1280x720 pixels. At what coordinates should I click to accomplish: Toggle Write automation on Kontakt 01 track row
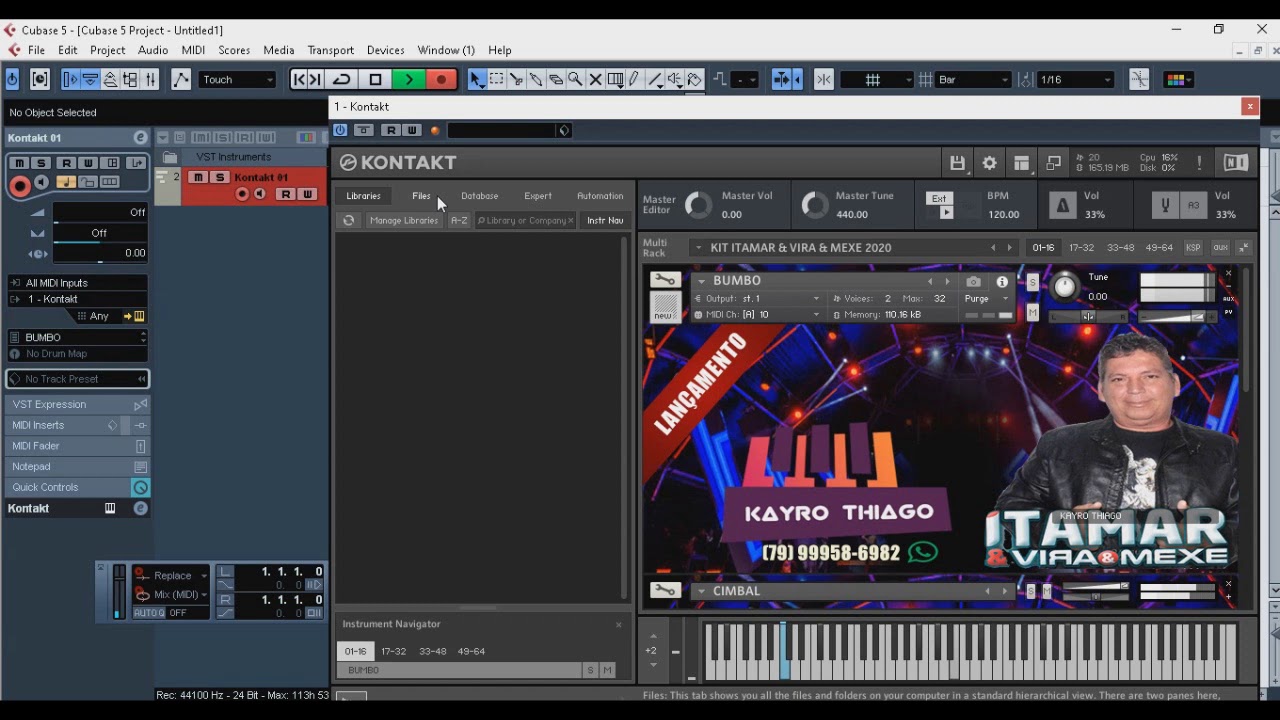tap(307, 194)
